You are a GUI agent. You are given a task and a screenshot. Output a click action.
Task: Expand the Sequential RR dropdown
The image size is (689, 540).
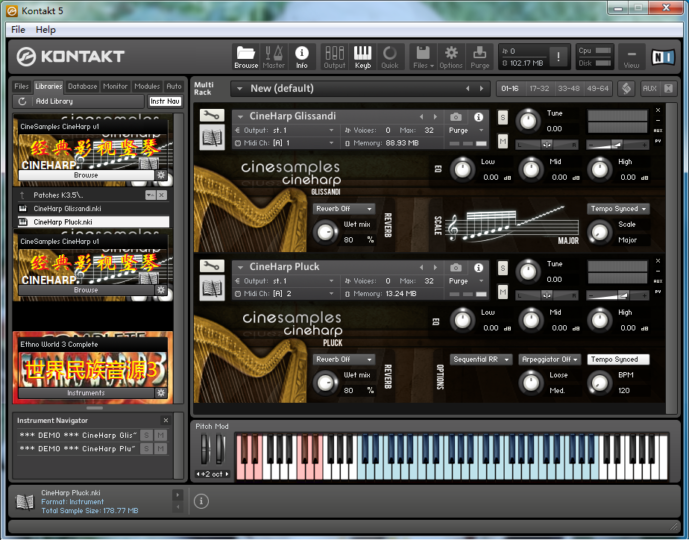point(480,359)
